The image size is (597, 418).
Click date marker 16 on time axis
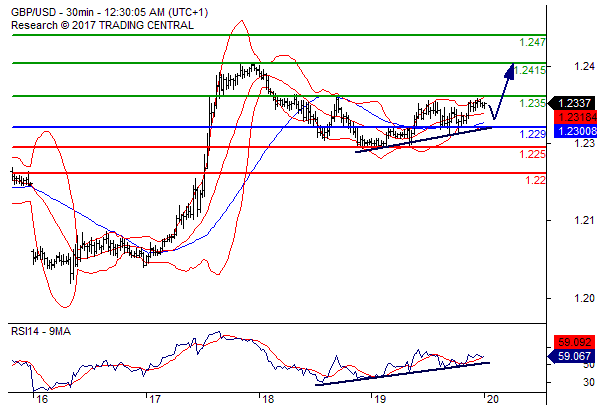pos(42,399)
